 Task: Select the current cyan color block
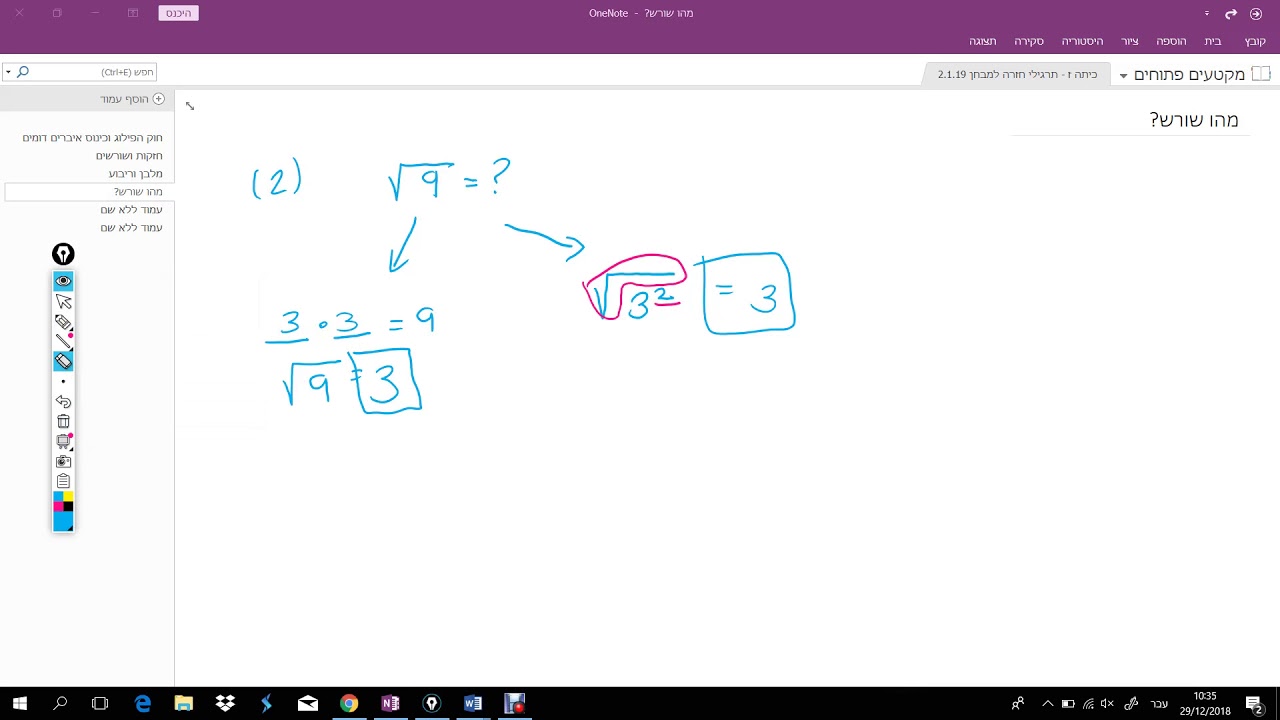(x=63, y=521)
